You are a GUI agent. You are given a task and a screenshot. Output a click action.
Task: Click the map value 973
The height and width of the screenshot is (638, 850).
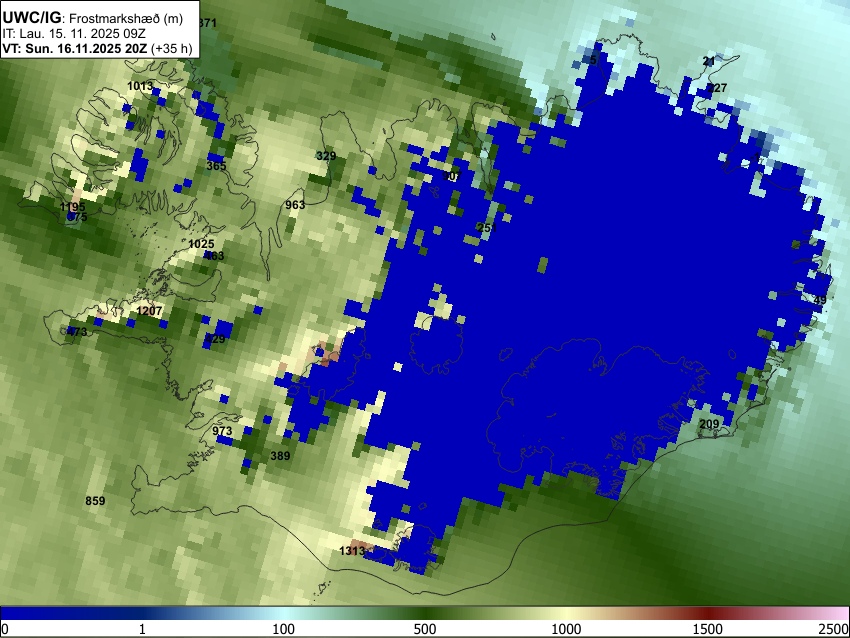pyautogui.click(x=222, y=431)
